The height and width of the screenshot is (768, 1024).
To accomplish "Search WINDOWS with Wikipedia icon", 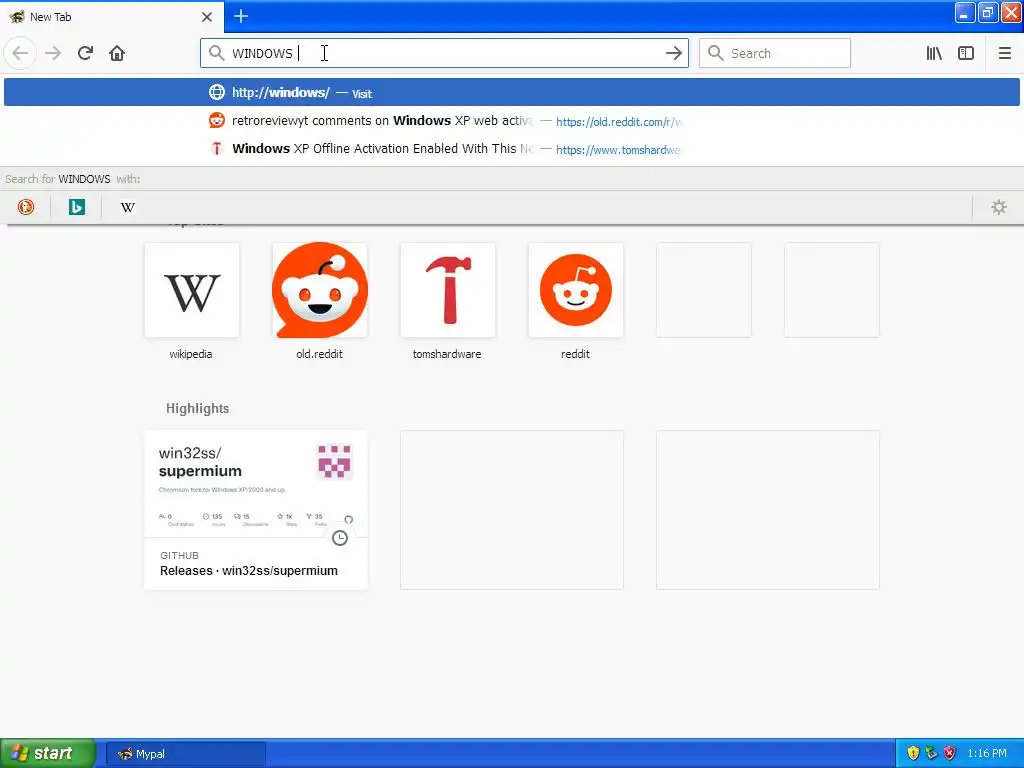I will pos(127,207).
